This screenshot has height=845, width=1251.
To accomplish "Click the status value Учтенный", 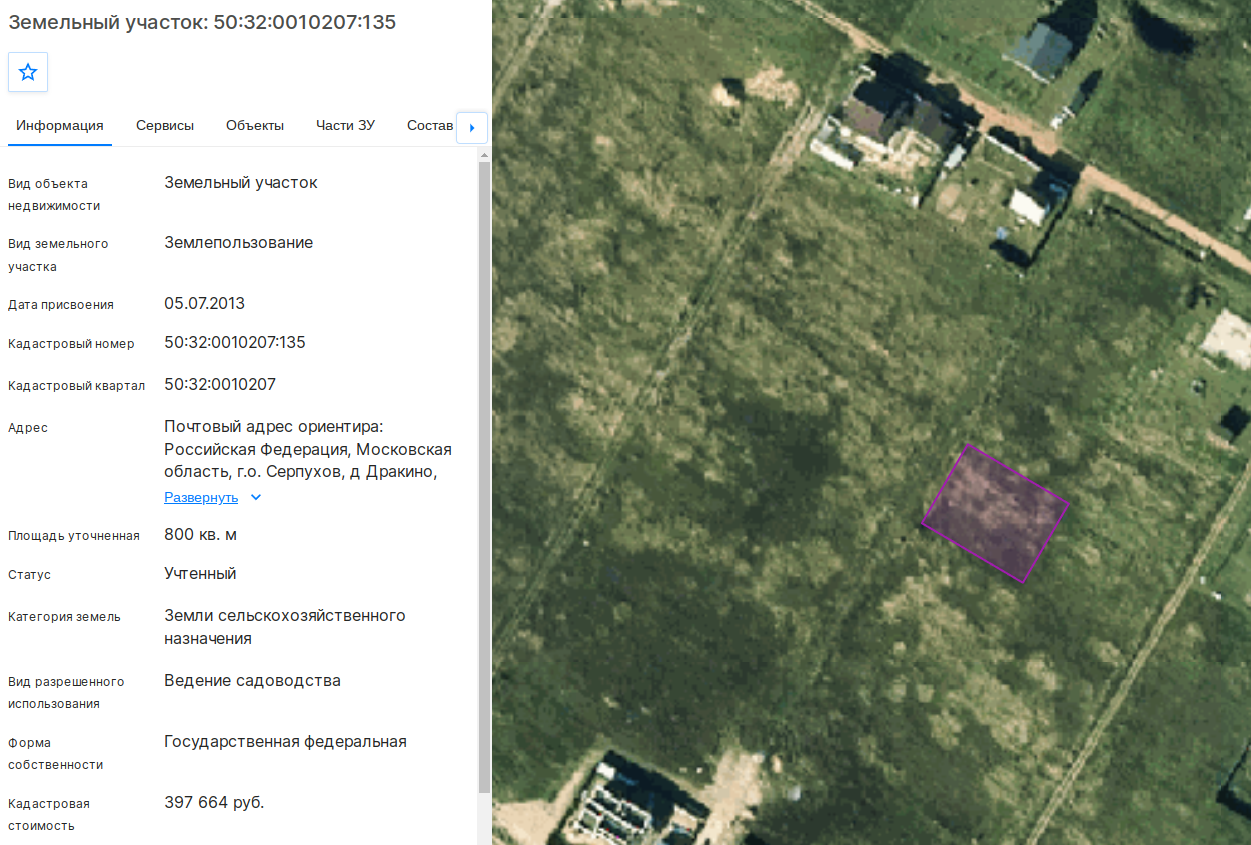I will tap(200, 573).
